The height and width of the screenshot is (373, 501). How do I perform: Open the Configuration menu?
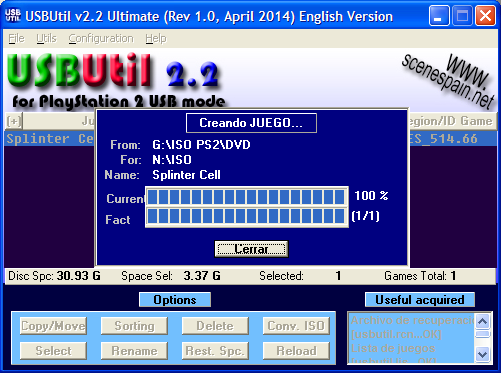pyautogui.click(x=101, y=38)
